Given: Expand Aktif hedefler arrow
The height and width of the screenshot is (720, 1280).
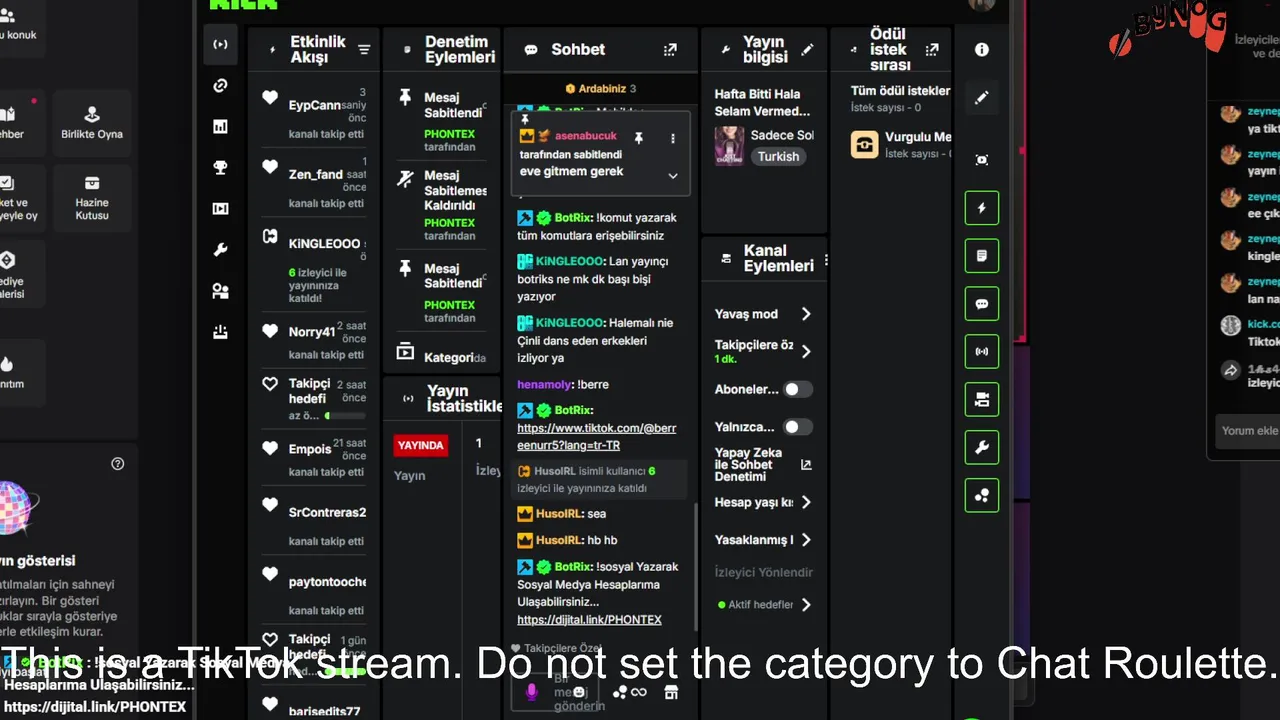Looking at the screenshot, I should pos(806,604).
